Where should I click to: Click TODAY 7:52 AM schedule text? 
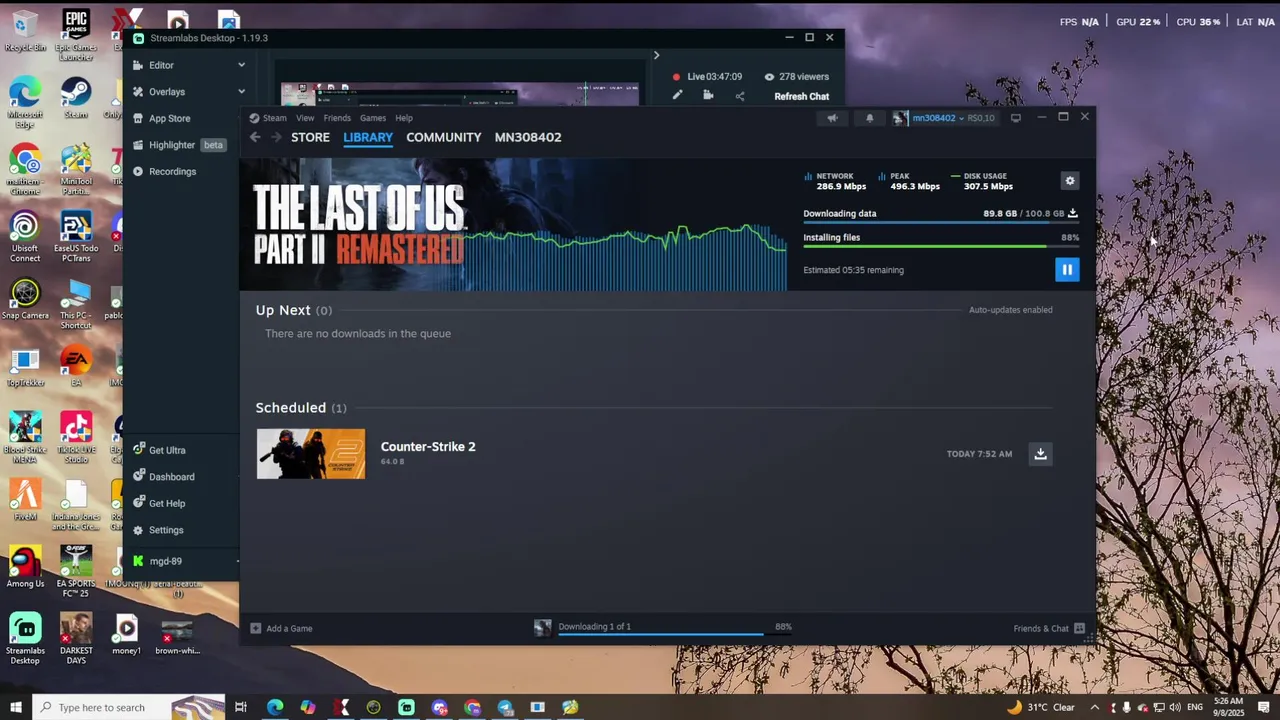point(979,454)
